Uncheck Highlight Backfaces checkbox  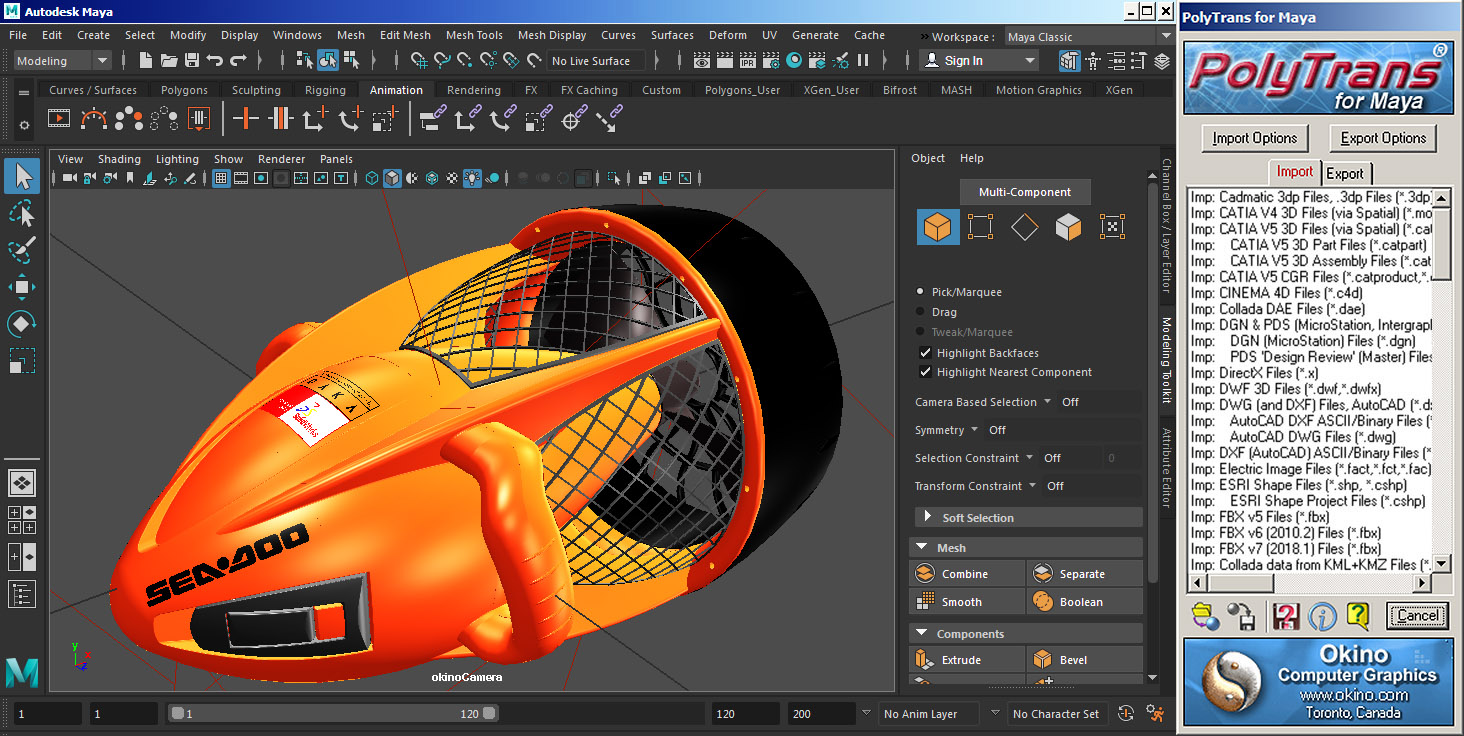click(x=925, y=353)
